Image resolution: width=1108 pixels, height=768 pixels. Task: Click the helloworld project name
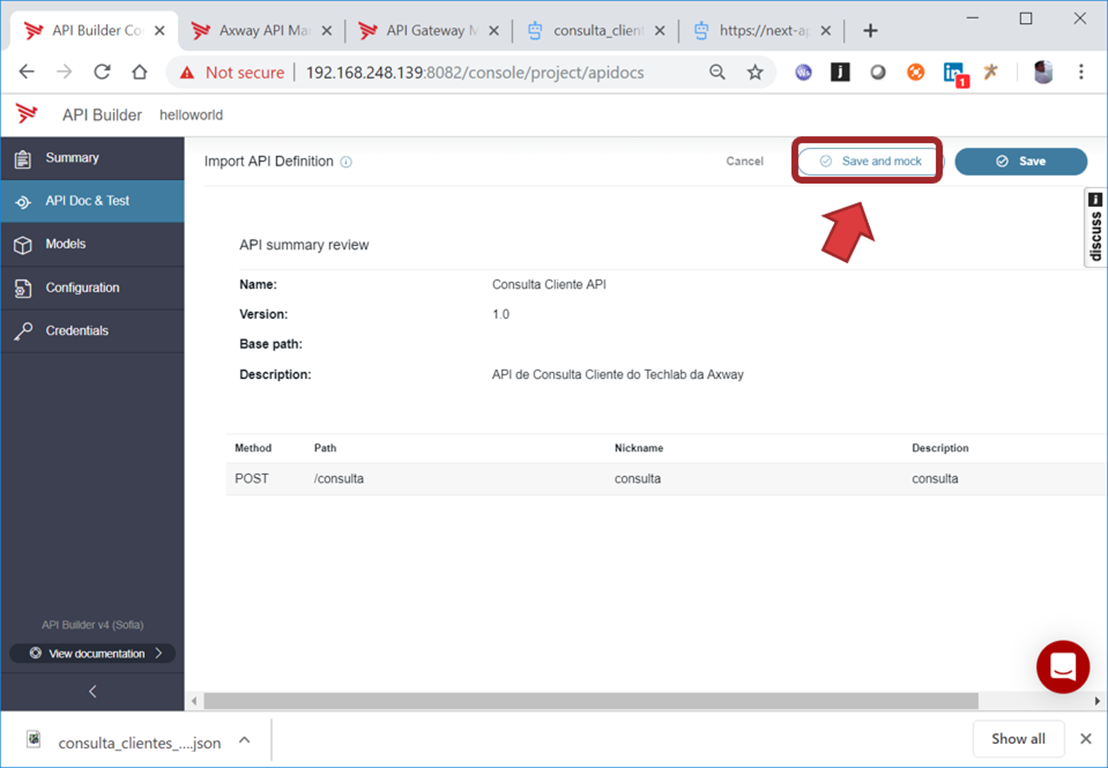[x=191, y=115]
